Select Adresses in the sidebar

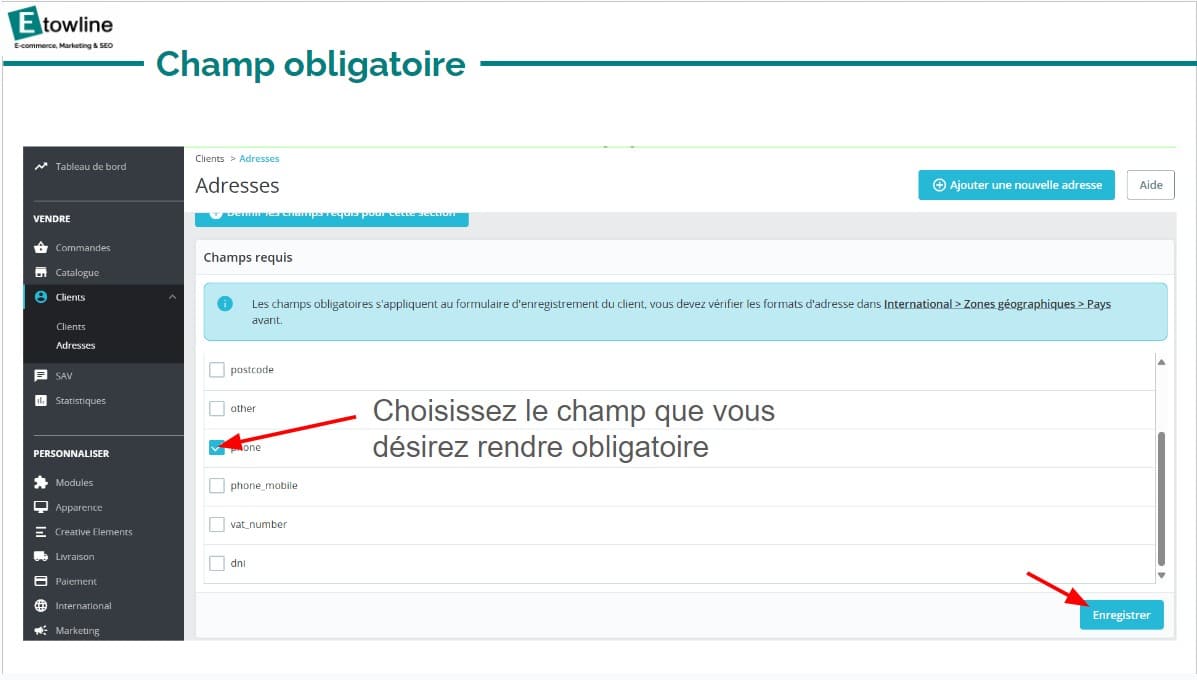[x=76, y=345]
